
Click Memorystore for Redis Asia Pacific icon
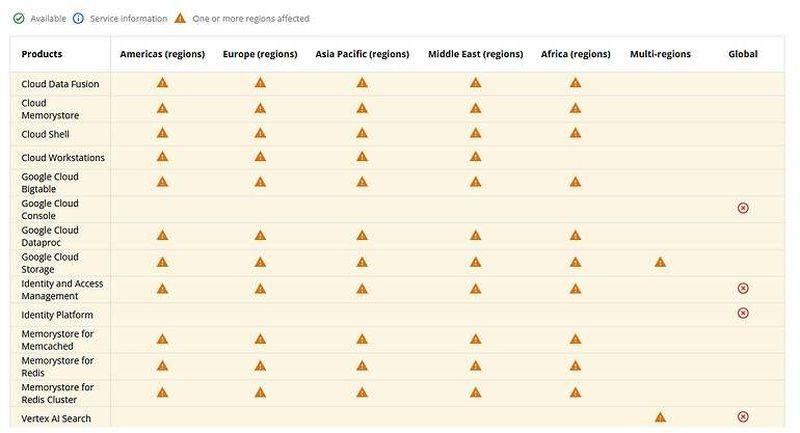tap(362, 365)
